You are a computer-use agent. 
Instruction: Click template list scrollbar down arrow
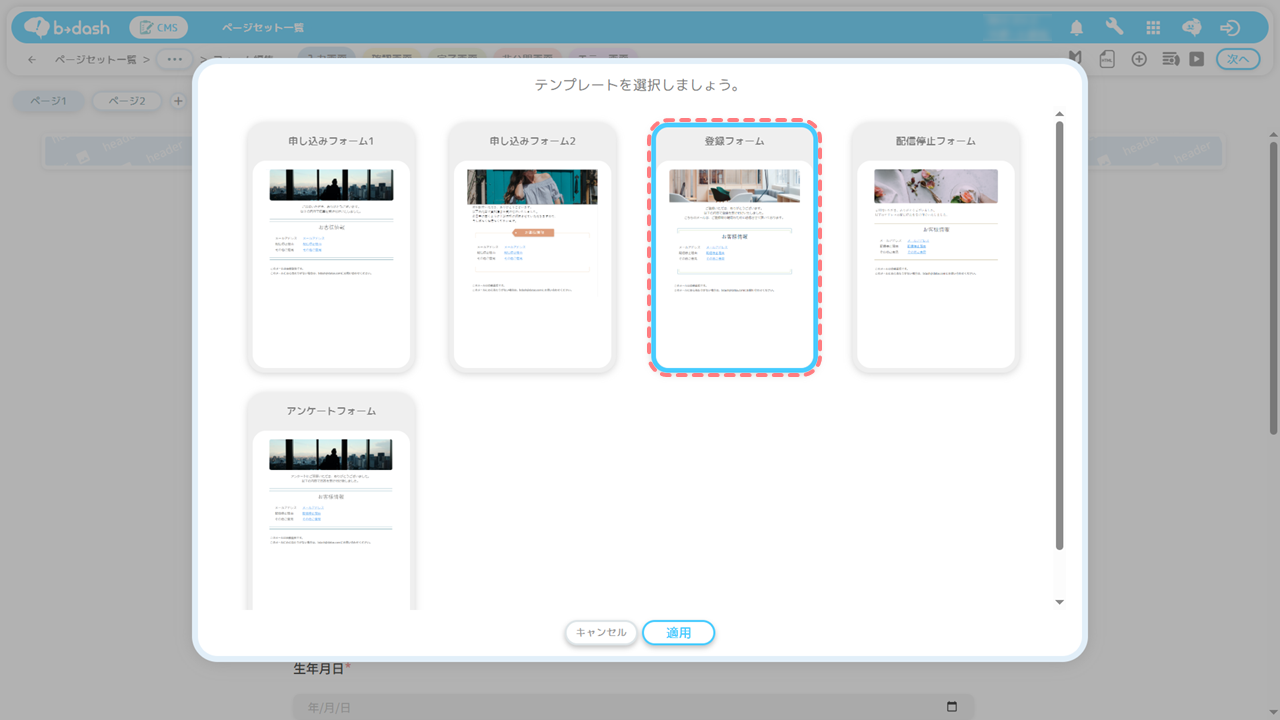1059,602
